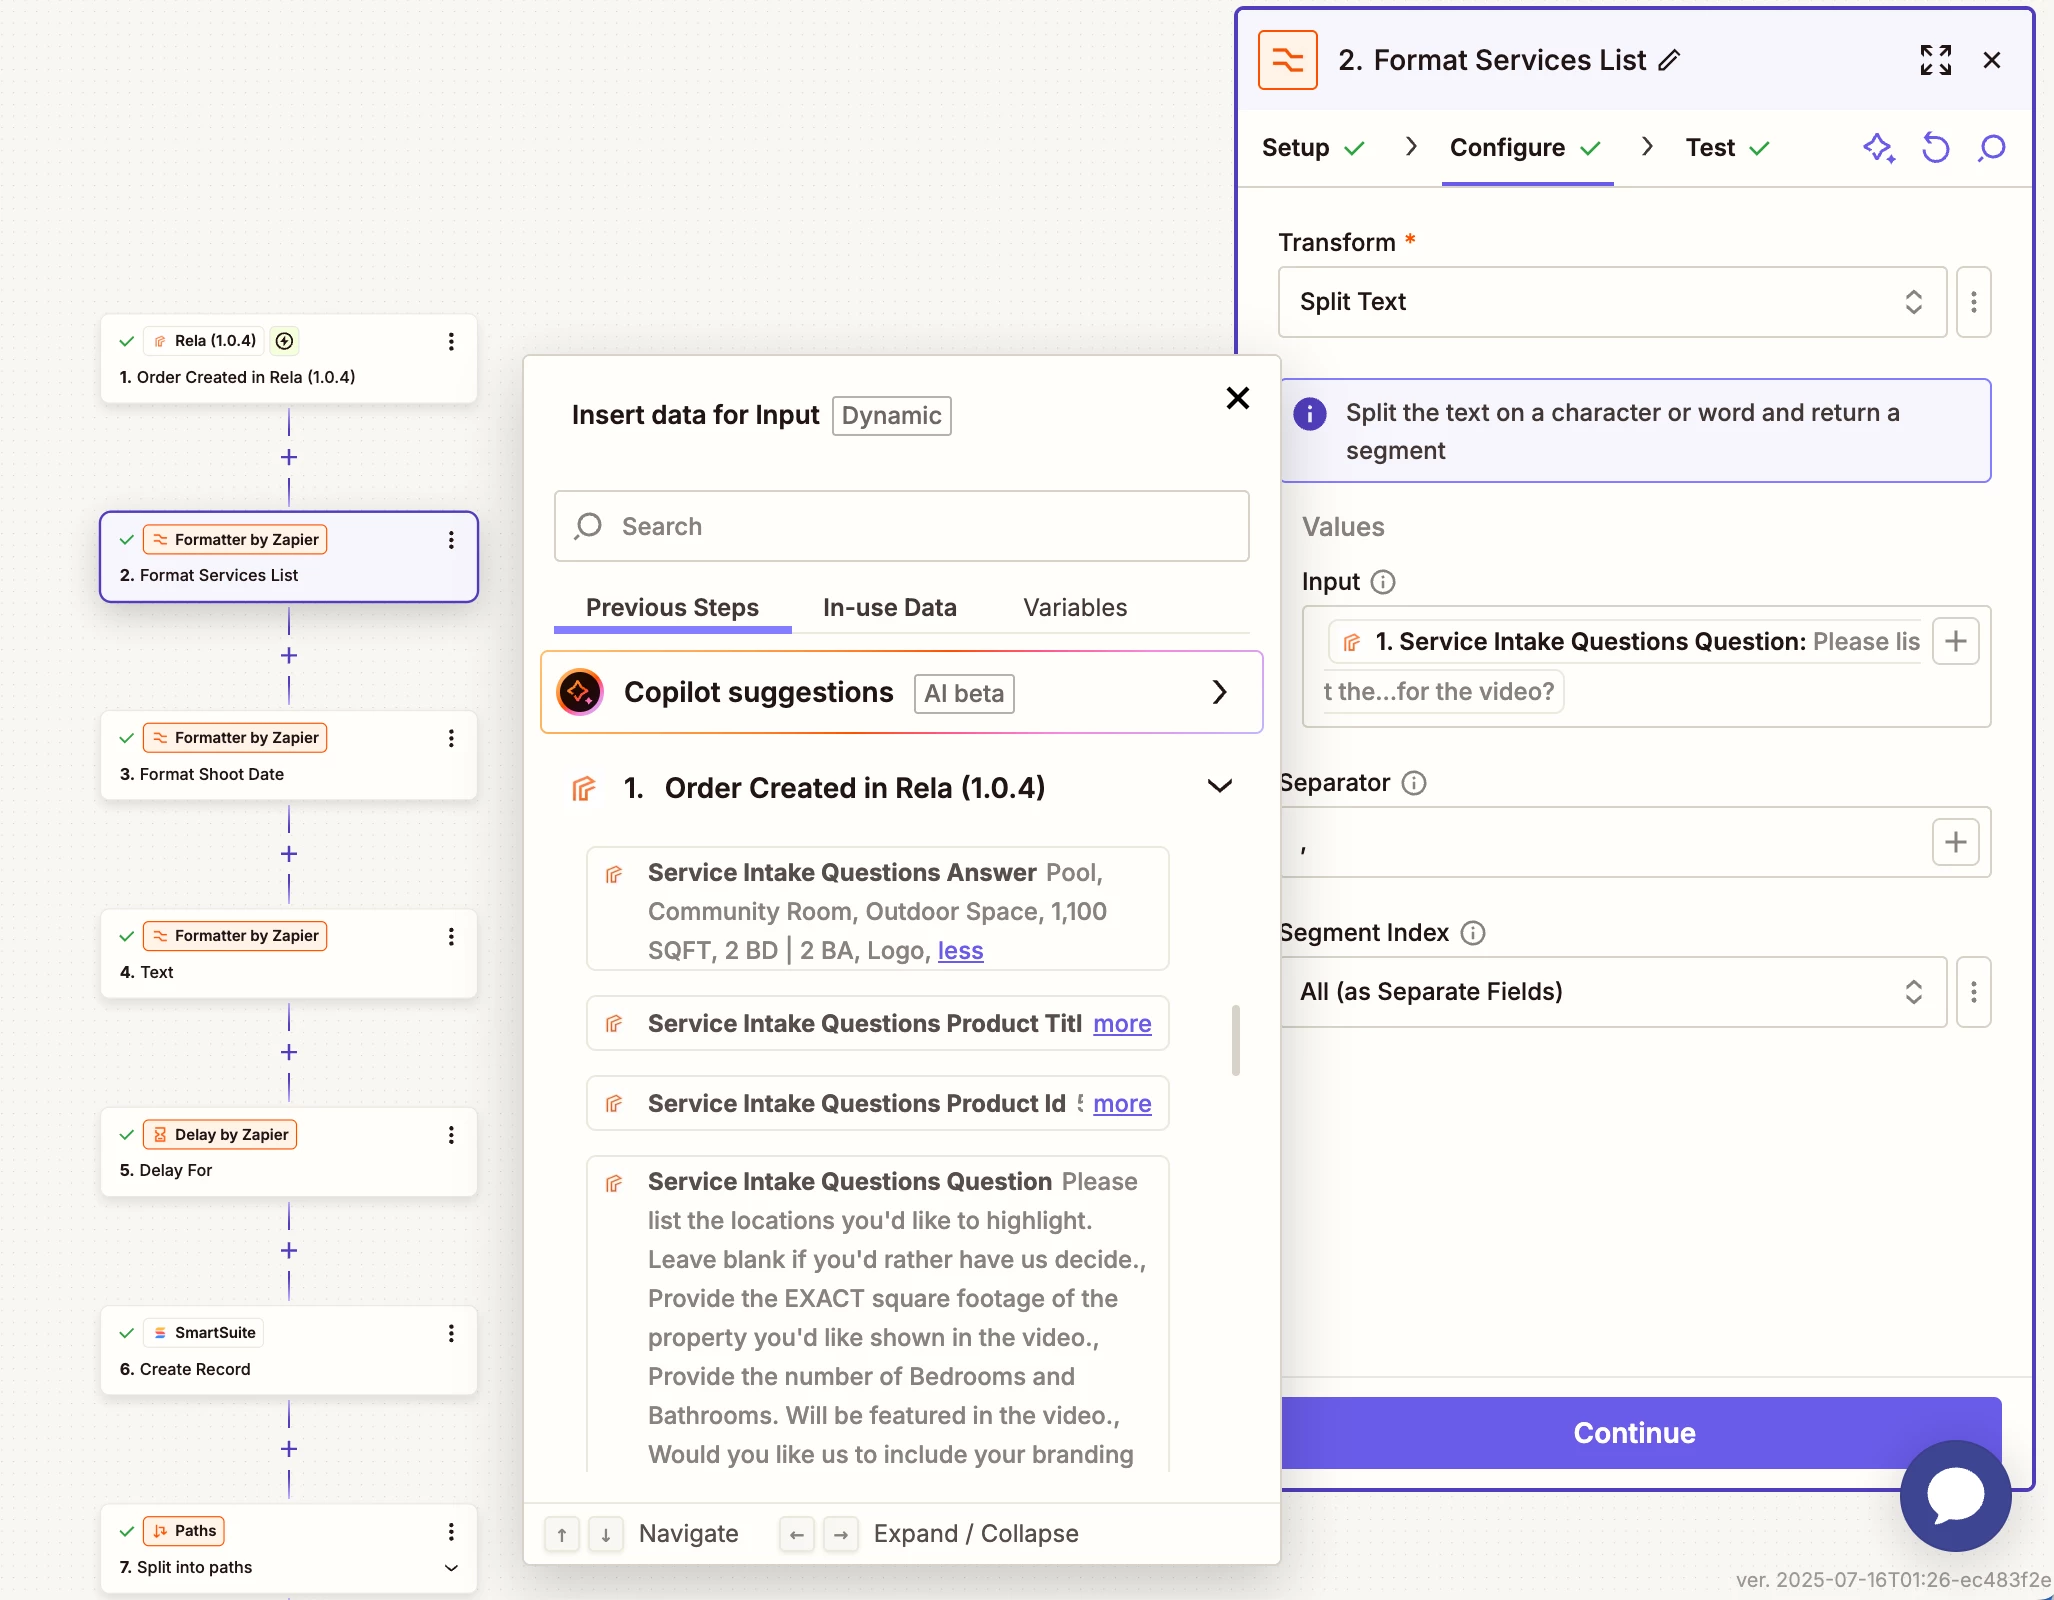The height and width of the screenshot is (1600, 2054).
Task: Open the Input field info tooltip icon
Action: click(1383, 582)
